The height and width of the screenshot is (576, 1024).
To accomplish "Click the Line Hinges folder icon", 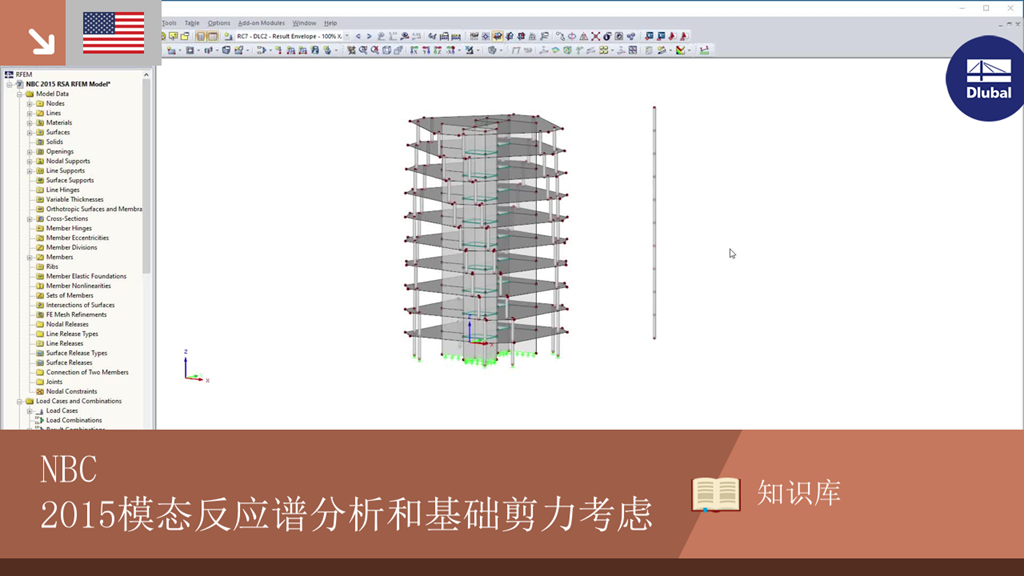I will pos(40,190).
